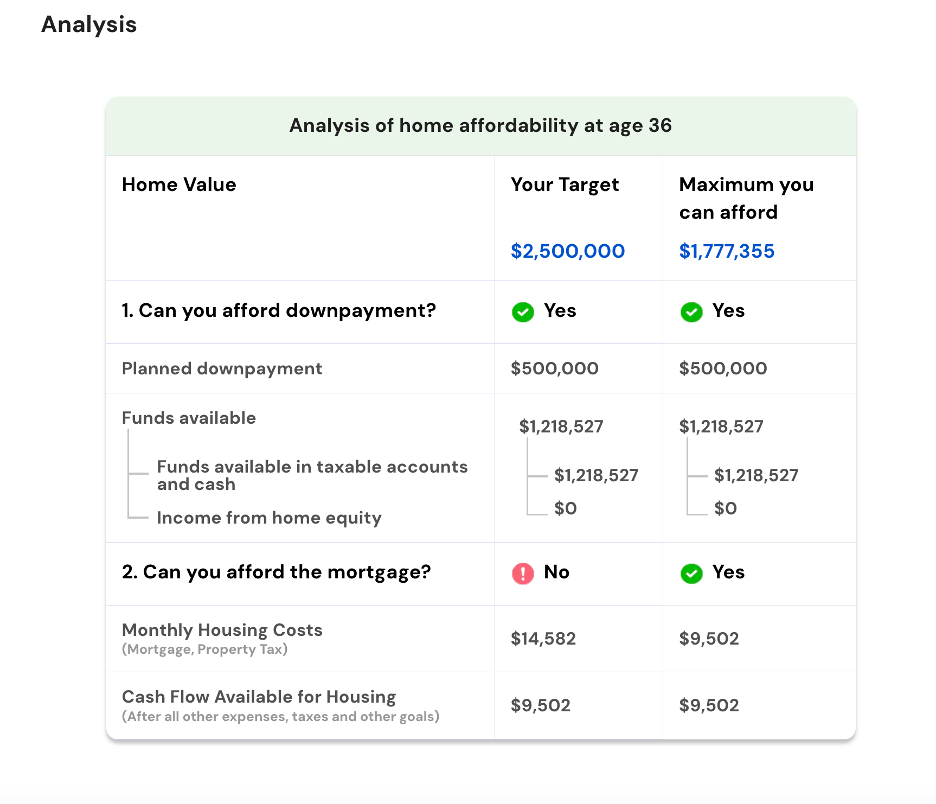Click the Your Target column header
The image size is (936, 804).
[x=565, y=185]
